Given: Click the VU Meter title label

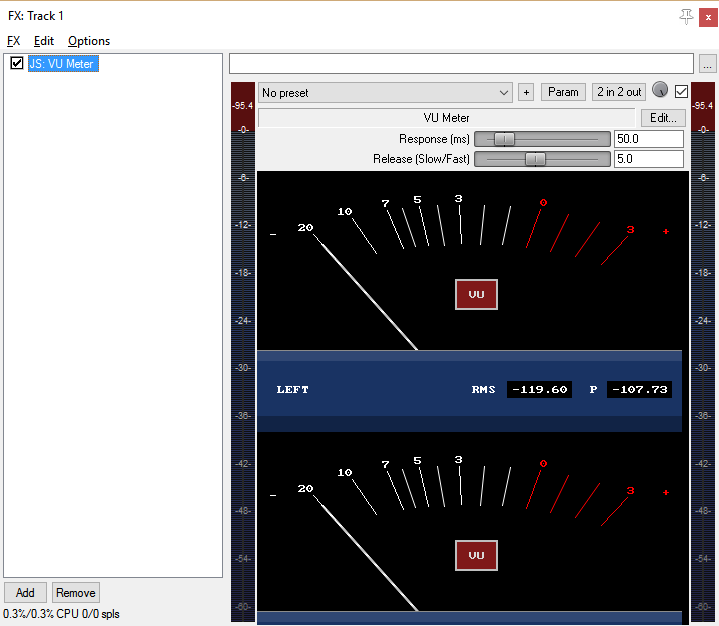Looking at the screenshot, I should pyautogui.click(x=447, y=118).
